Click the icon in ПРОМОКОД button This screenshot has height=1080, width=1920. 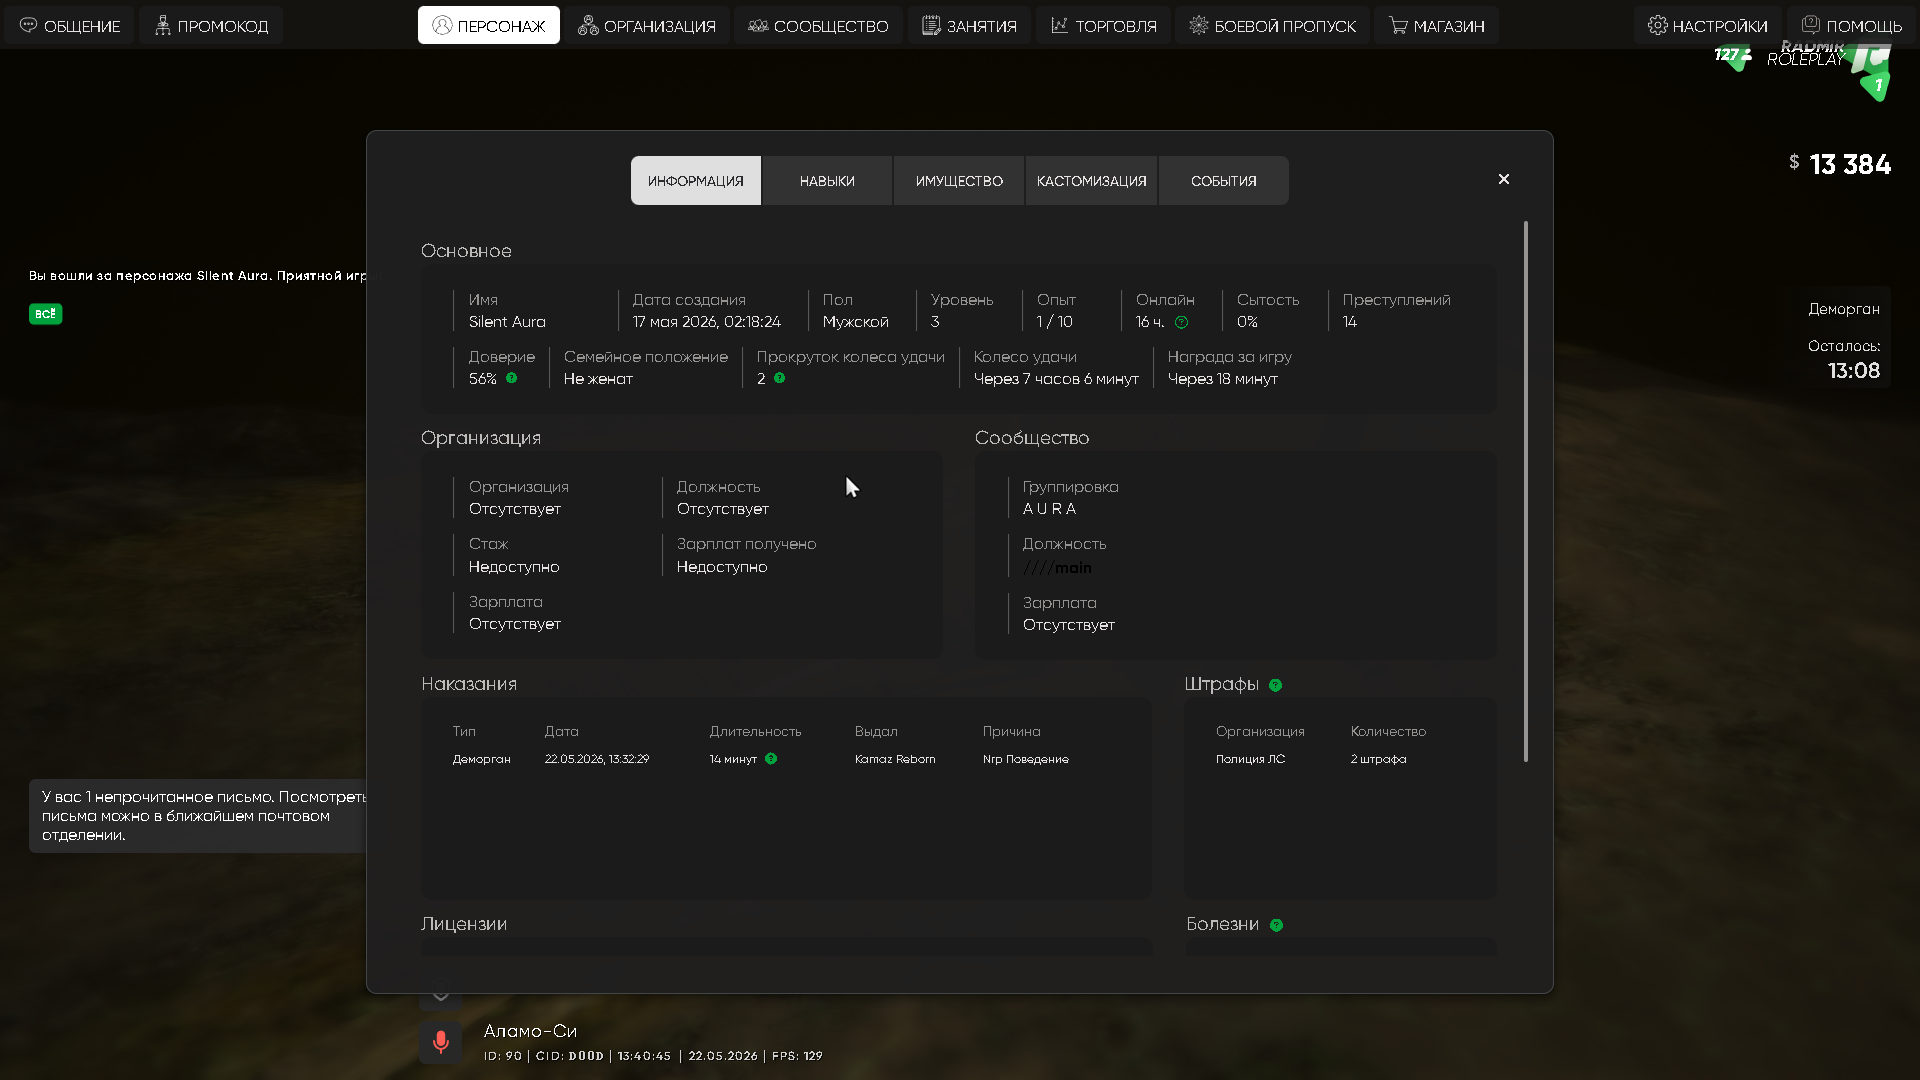coord(162,25)
